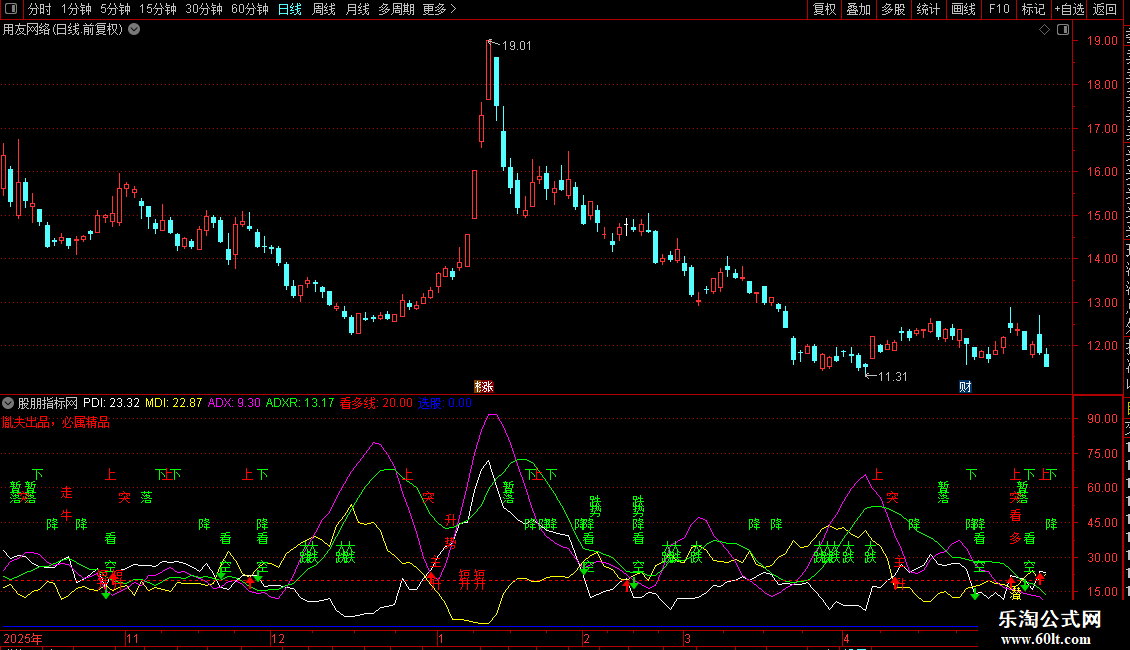Toggle the right side panel icon

point(1063,30)
